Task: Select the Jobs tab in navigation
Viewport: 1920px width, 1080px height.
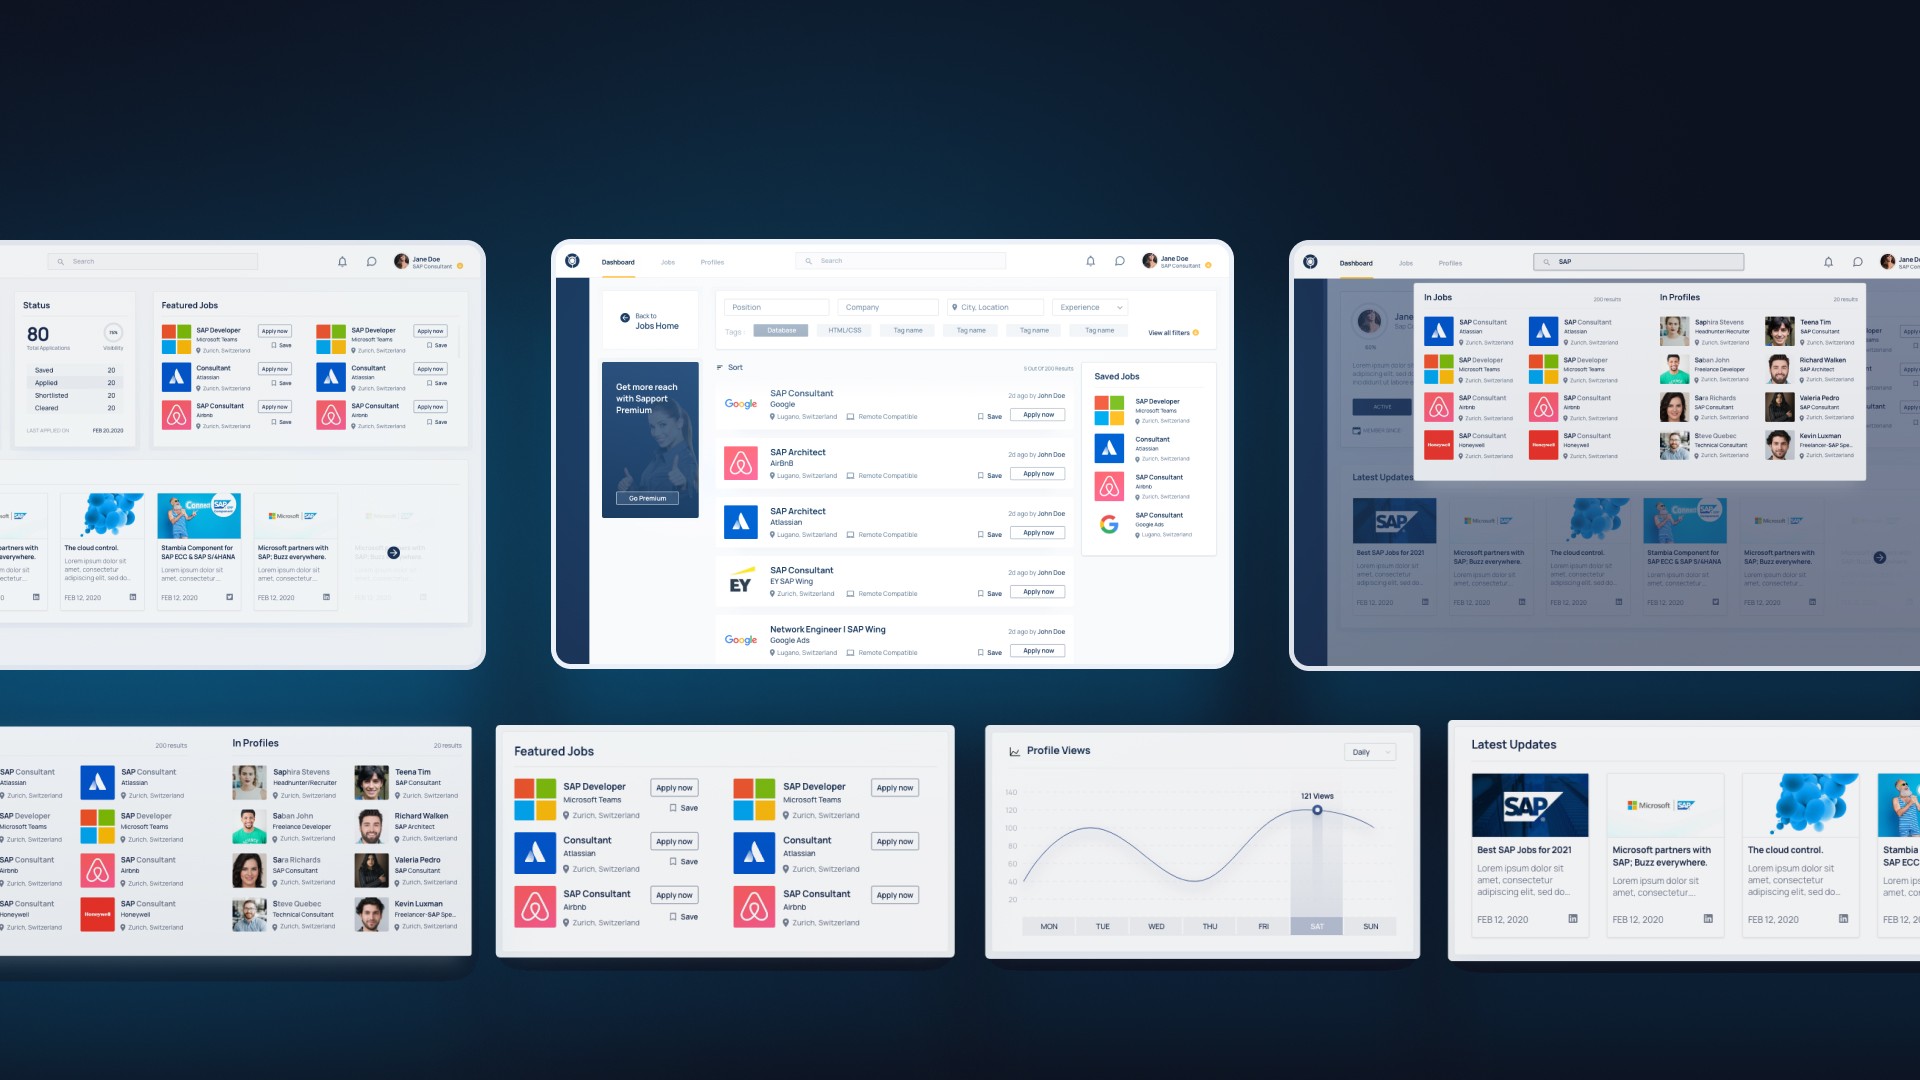Action: [x=667, y=261]
